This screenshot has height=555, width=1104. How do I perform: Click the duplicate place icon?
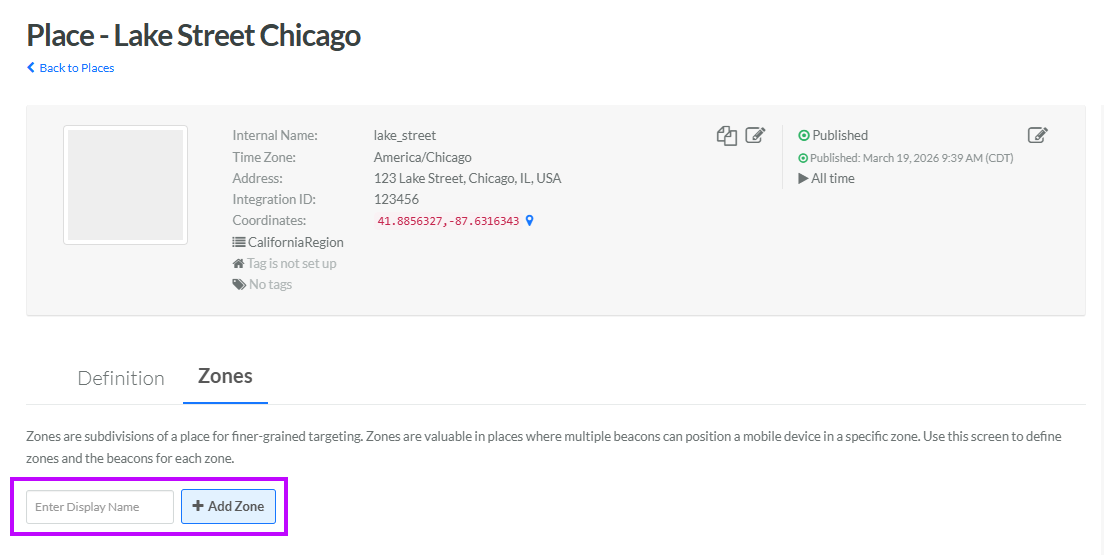coord(726,136)
